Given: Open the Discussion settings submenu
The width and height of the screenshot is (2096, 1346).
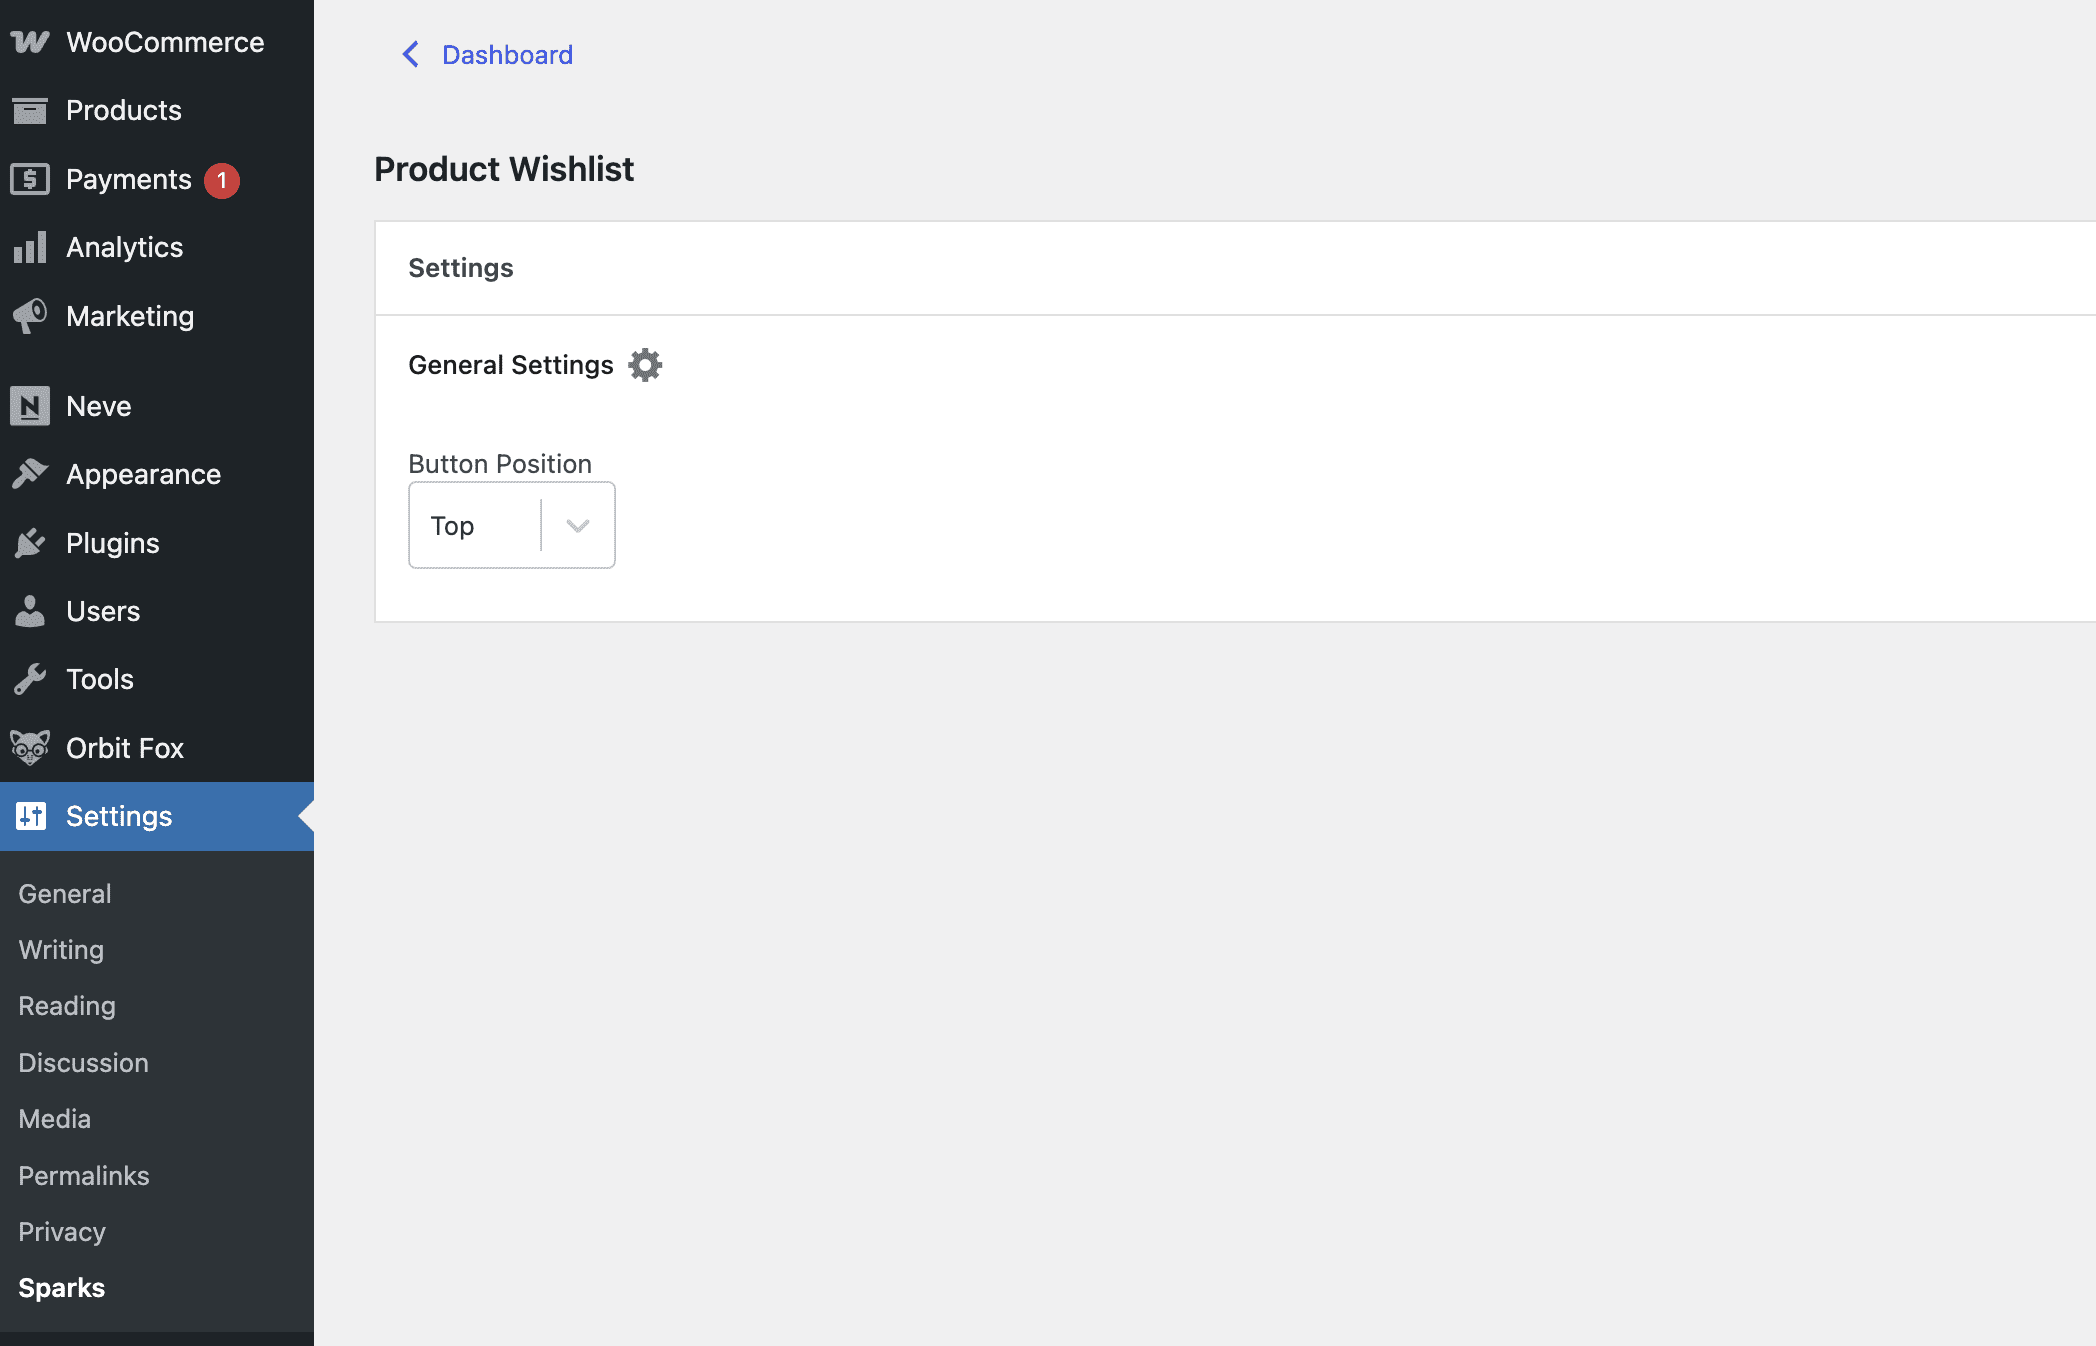Looking at the screenshot, I should click(x=84, y=1063).
